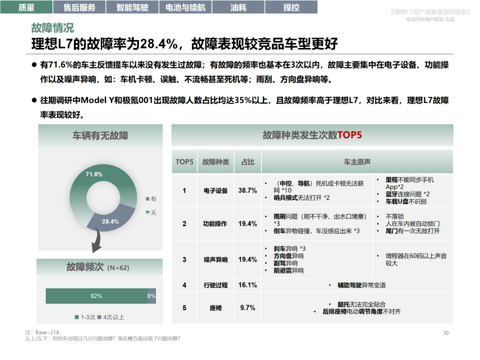Click the 4次以上 legend entry
Screen dimensions: 480x360
(x=111, y=317)
